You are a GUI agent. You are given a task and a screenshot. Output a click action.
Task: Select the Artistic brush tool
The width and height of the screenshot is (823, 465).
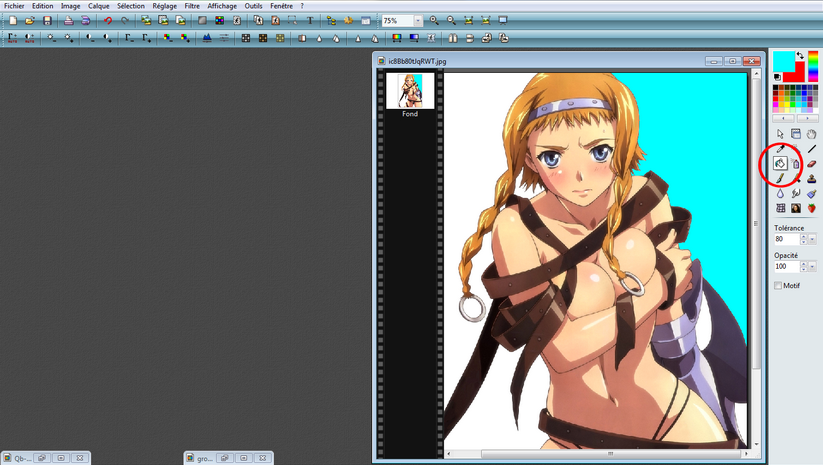811,194
